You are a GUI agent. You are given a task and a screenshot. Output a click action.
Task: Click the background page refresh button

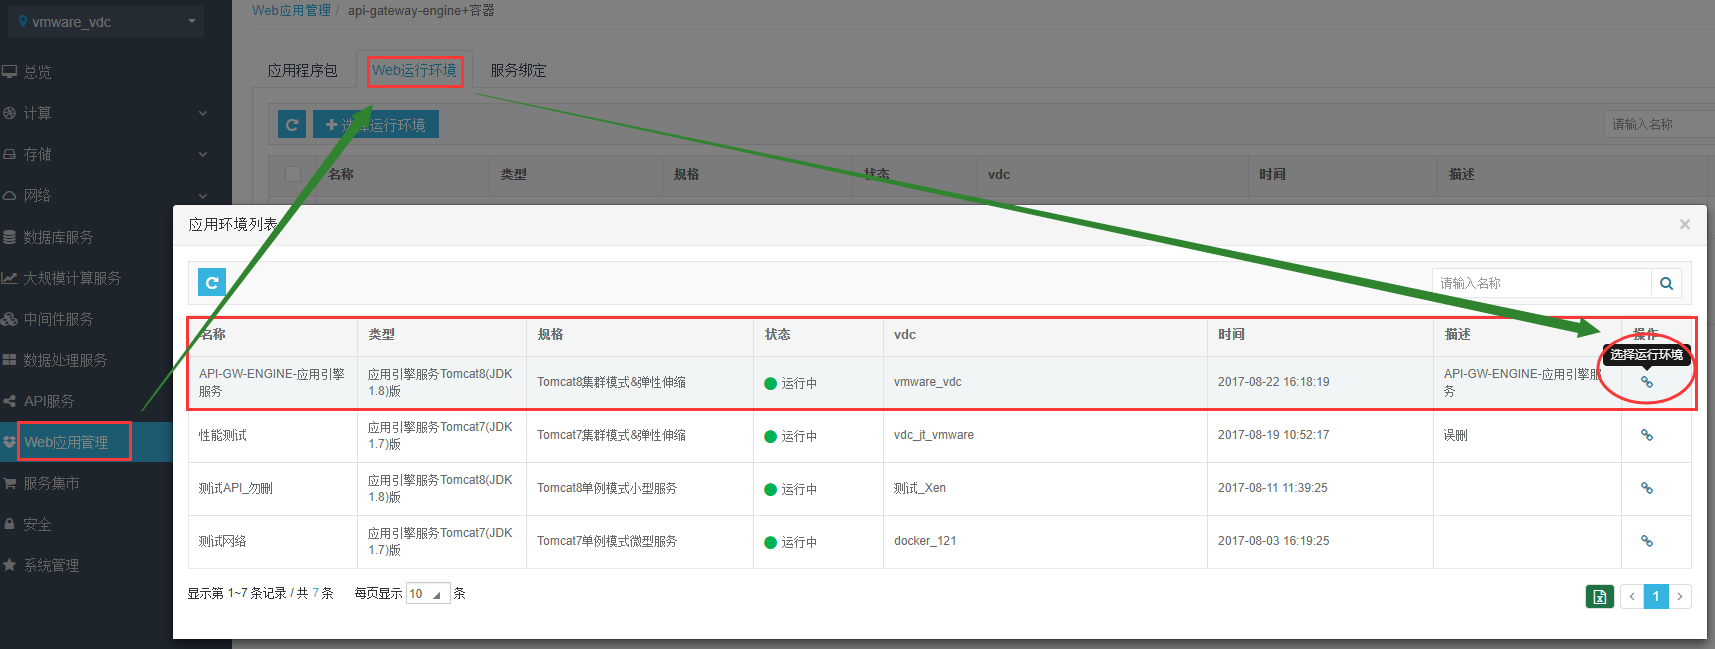coord(292,125)
